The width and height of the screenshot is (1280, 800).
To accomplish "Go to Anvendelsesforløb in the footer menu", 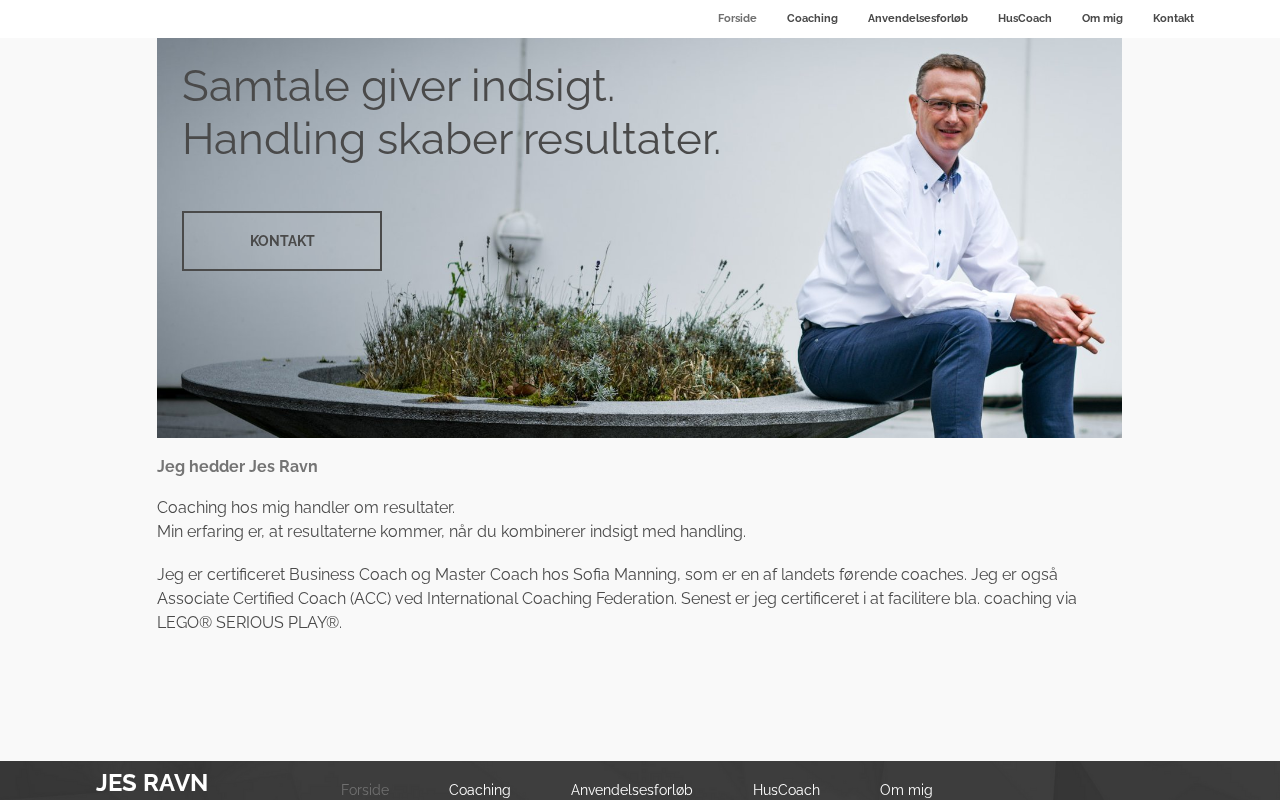I will pyautogui.click(x=632, y=790).
